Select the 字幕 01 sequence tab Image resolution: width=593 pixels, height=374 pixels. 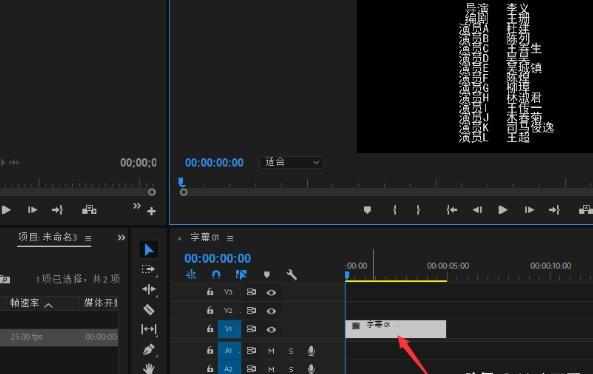pyautogui.click(x=205, y=237)
